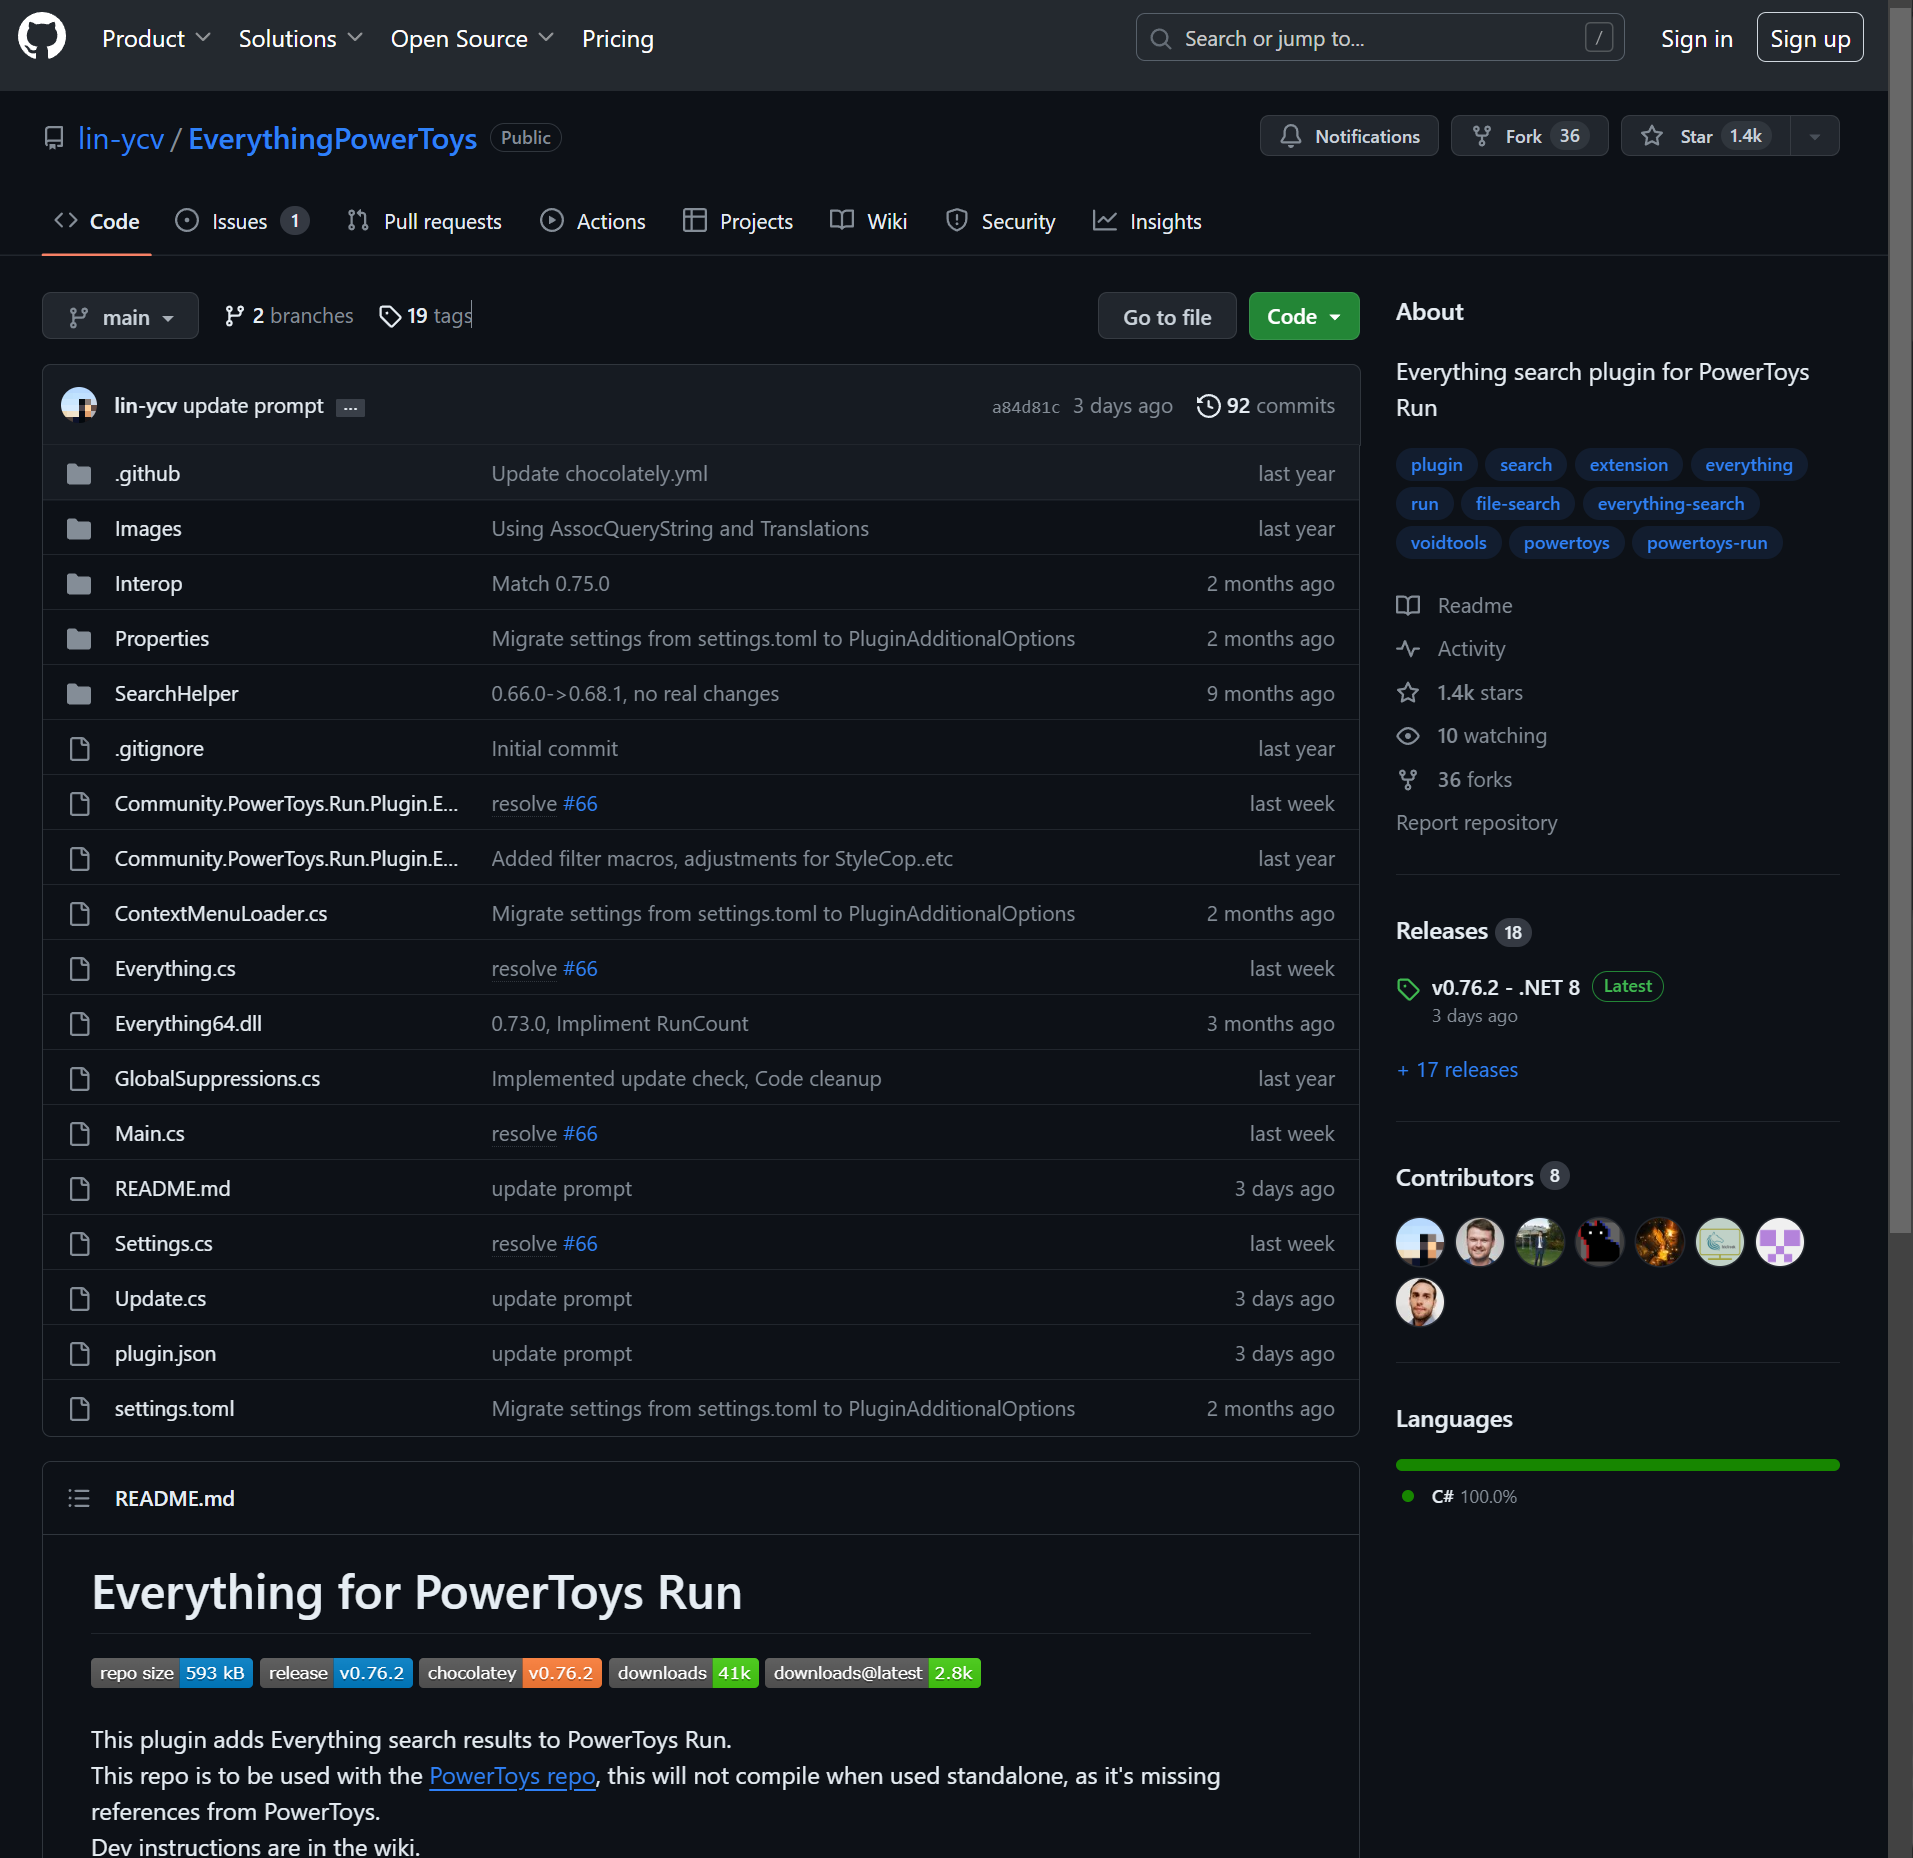
Task: Click the Sign up button
Action: [1810, 38]
